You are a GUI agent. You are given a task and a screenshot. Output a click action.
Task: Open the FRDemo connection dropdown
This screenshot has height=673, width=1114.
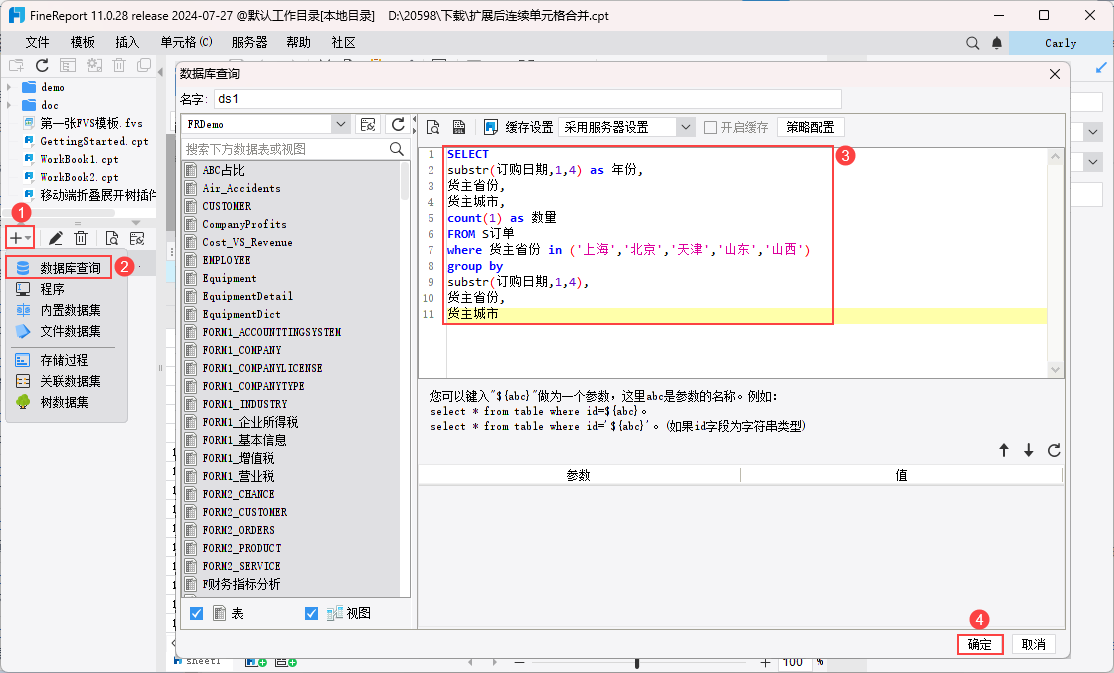click(340, 124)
